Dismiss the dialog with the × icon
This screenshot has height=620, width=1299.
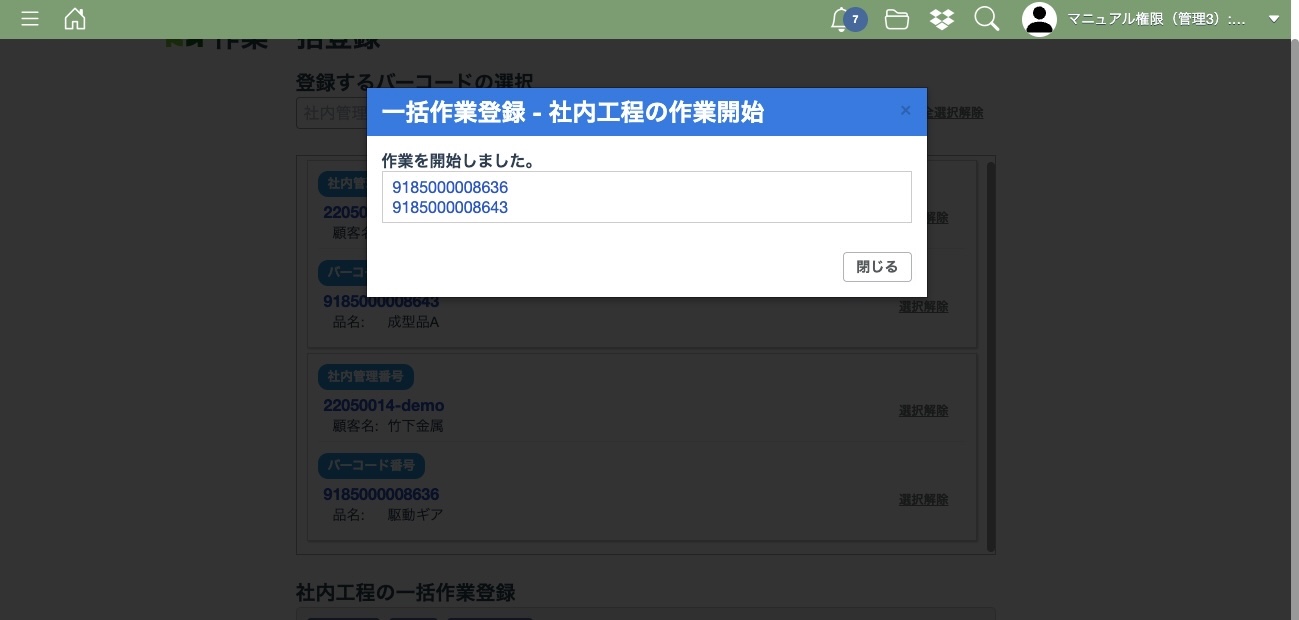(905, 111)
